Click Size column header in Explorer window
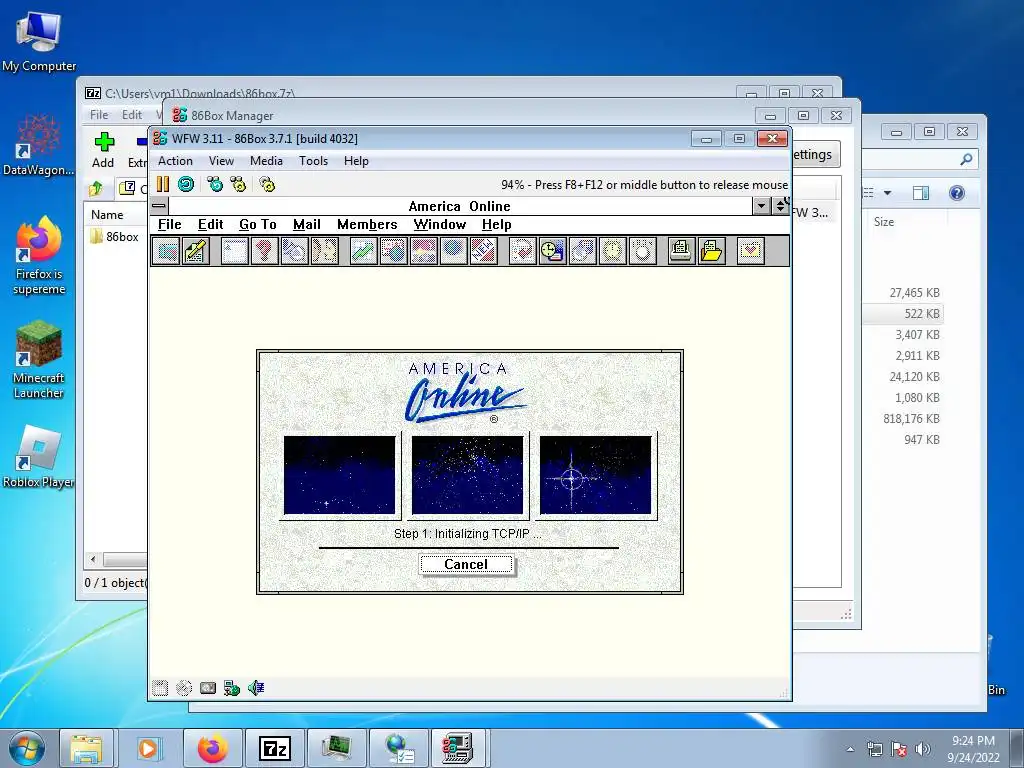This screenshot has width=1024, height=768. point(884,222)
